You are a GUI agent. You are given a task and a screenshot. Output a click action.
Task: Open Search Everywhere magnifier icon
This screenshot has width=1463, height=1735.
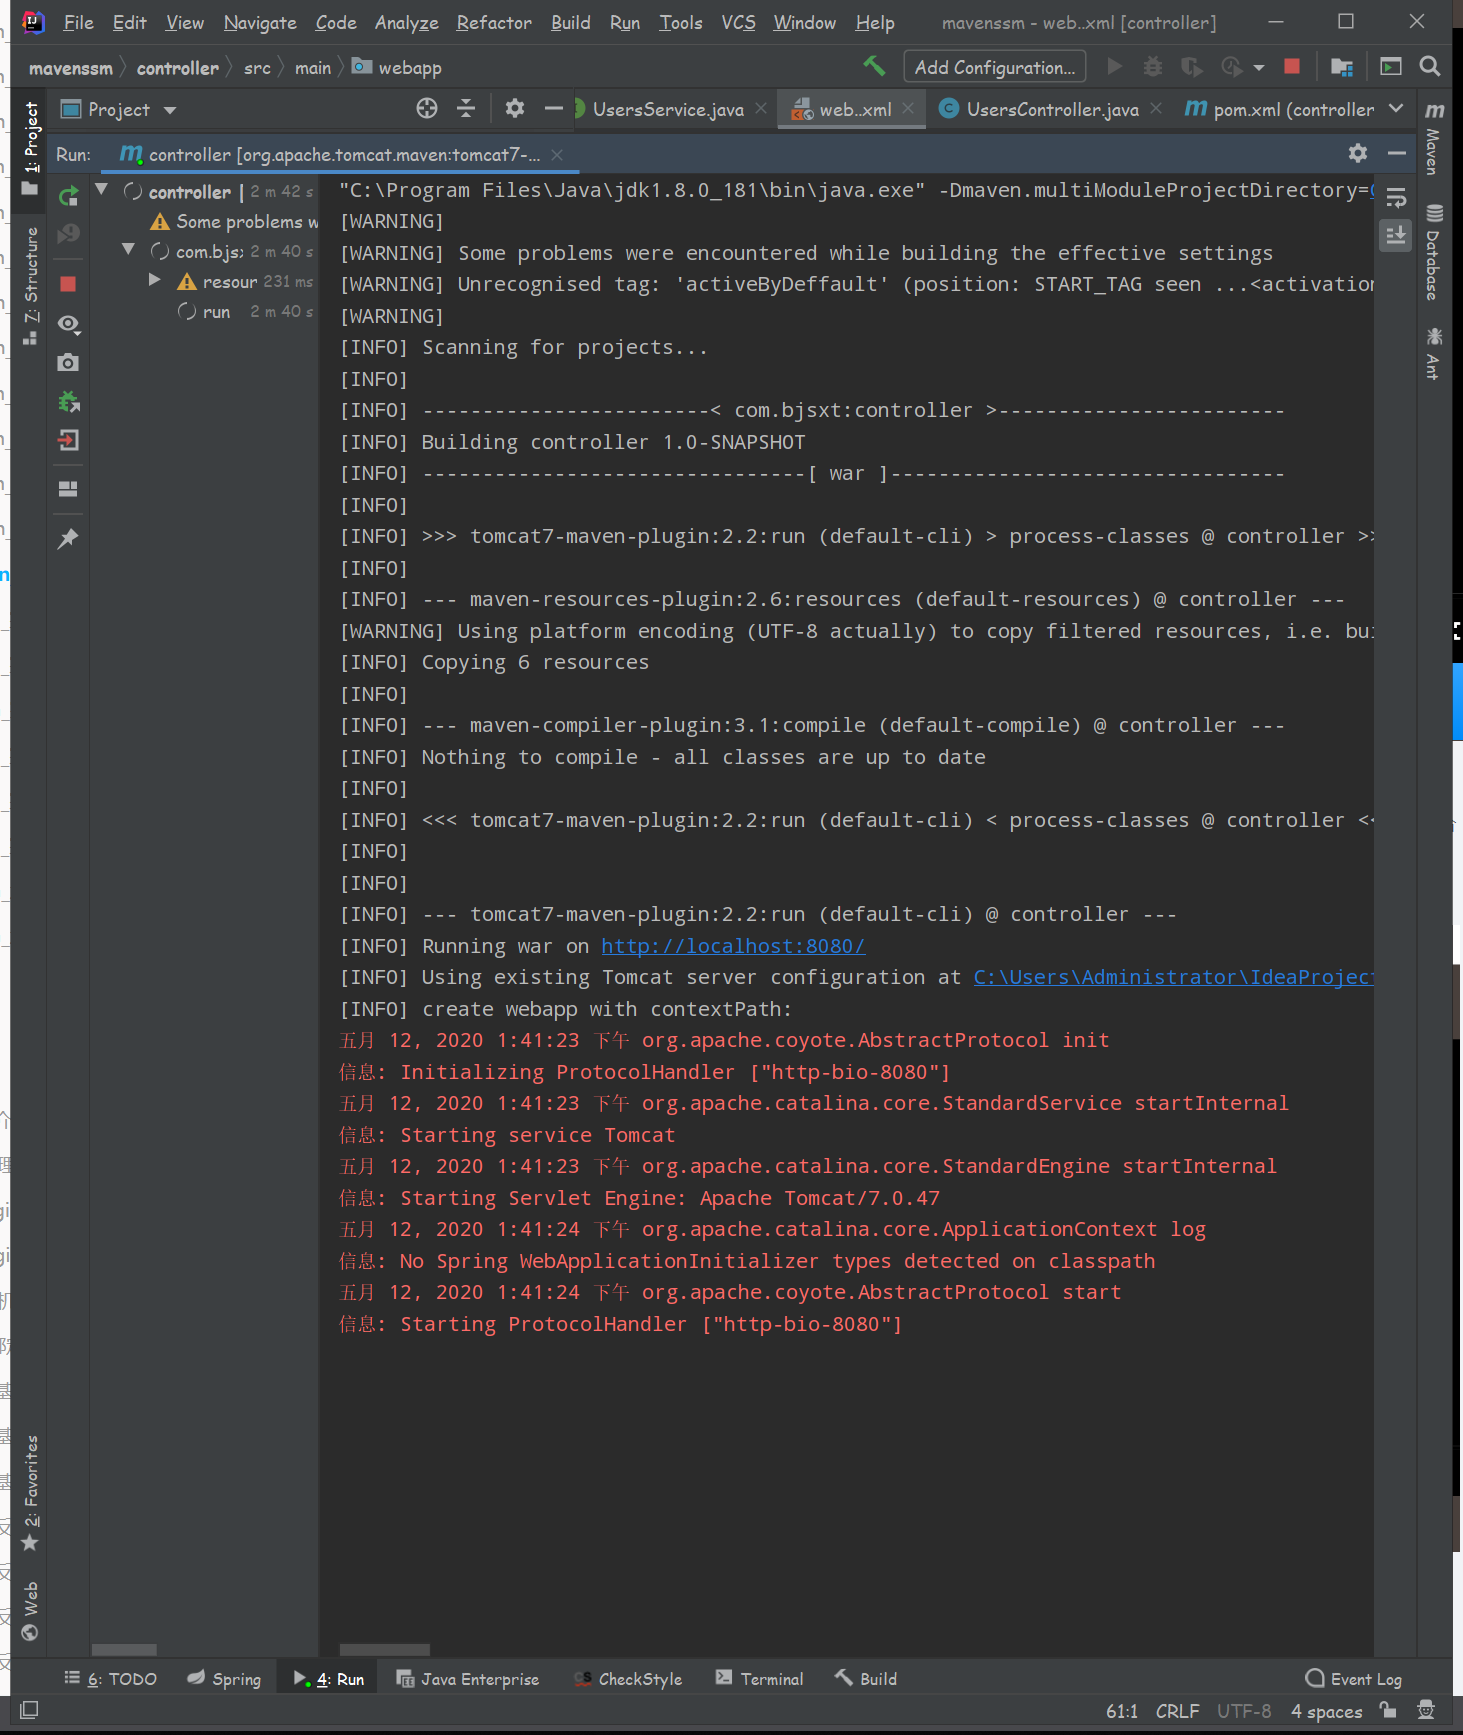click(x=1430, y=67)
